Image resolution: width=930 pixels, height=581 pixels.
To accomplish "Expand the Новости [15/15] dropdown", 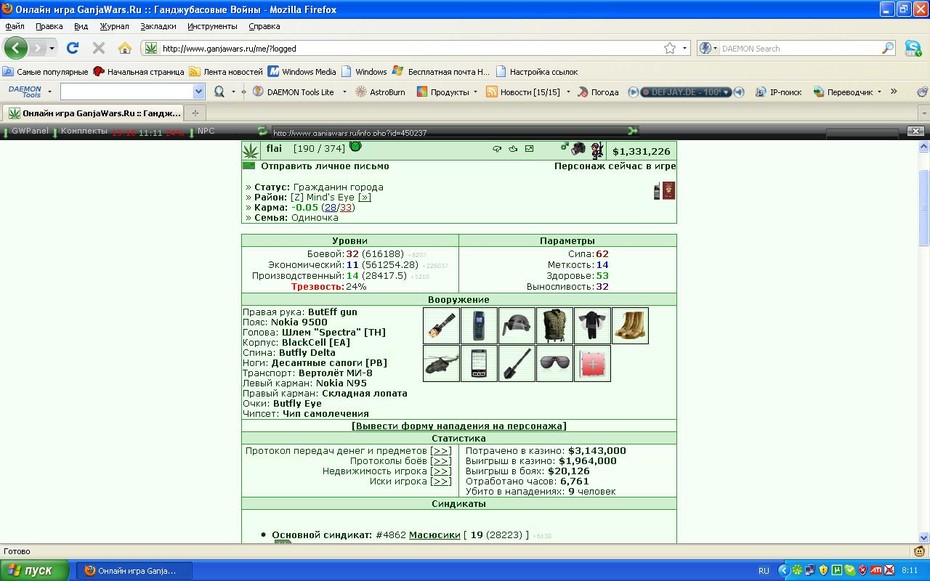I will [568, 92].
